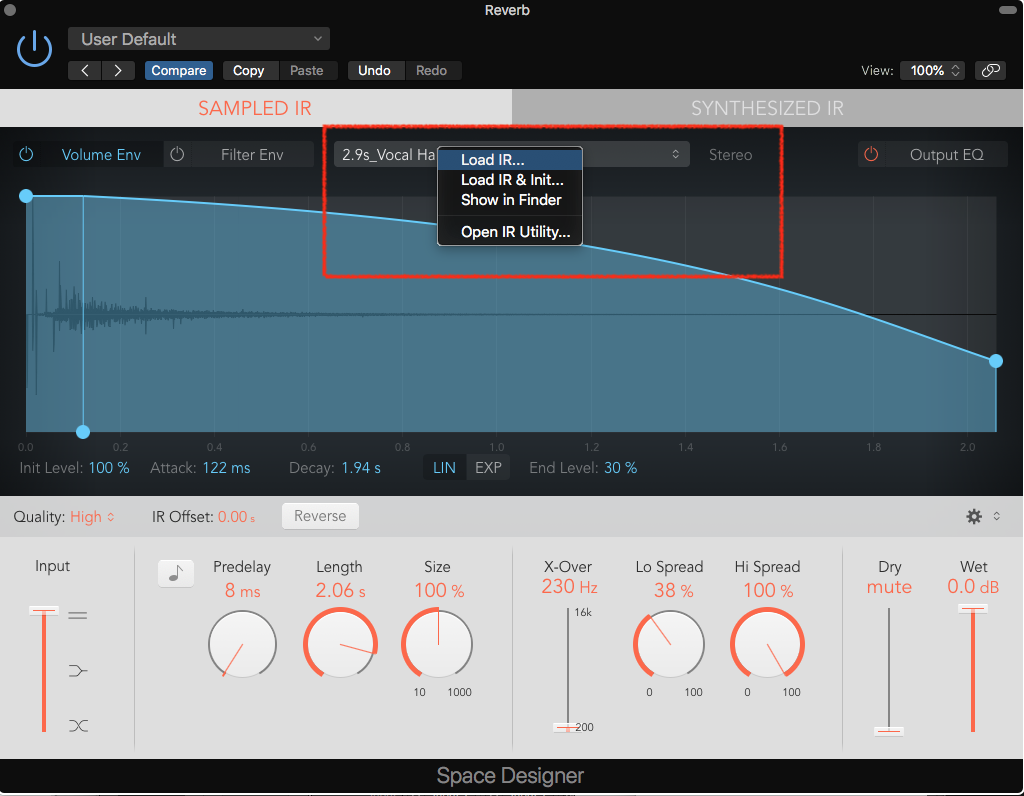Select swap channels input mode icon

pyautogui.click(x=78, y=725)
